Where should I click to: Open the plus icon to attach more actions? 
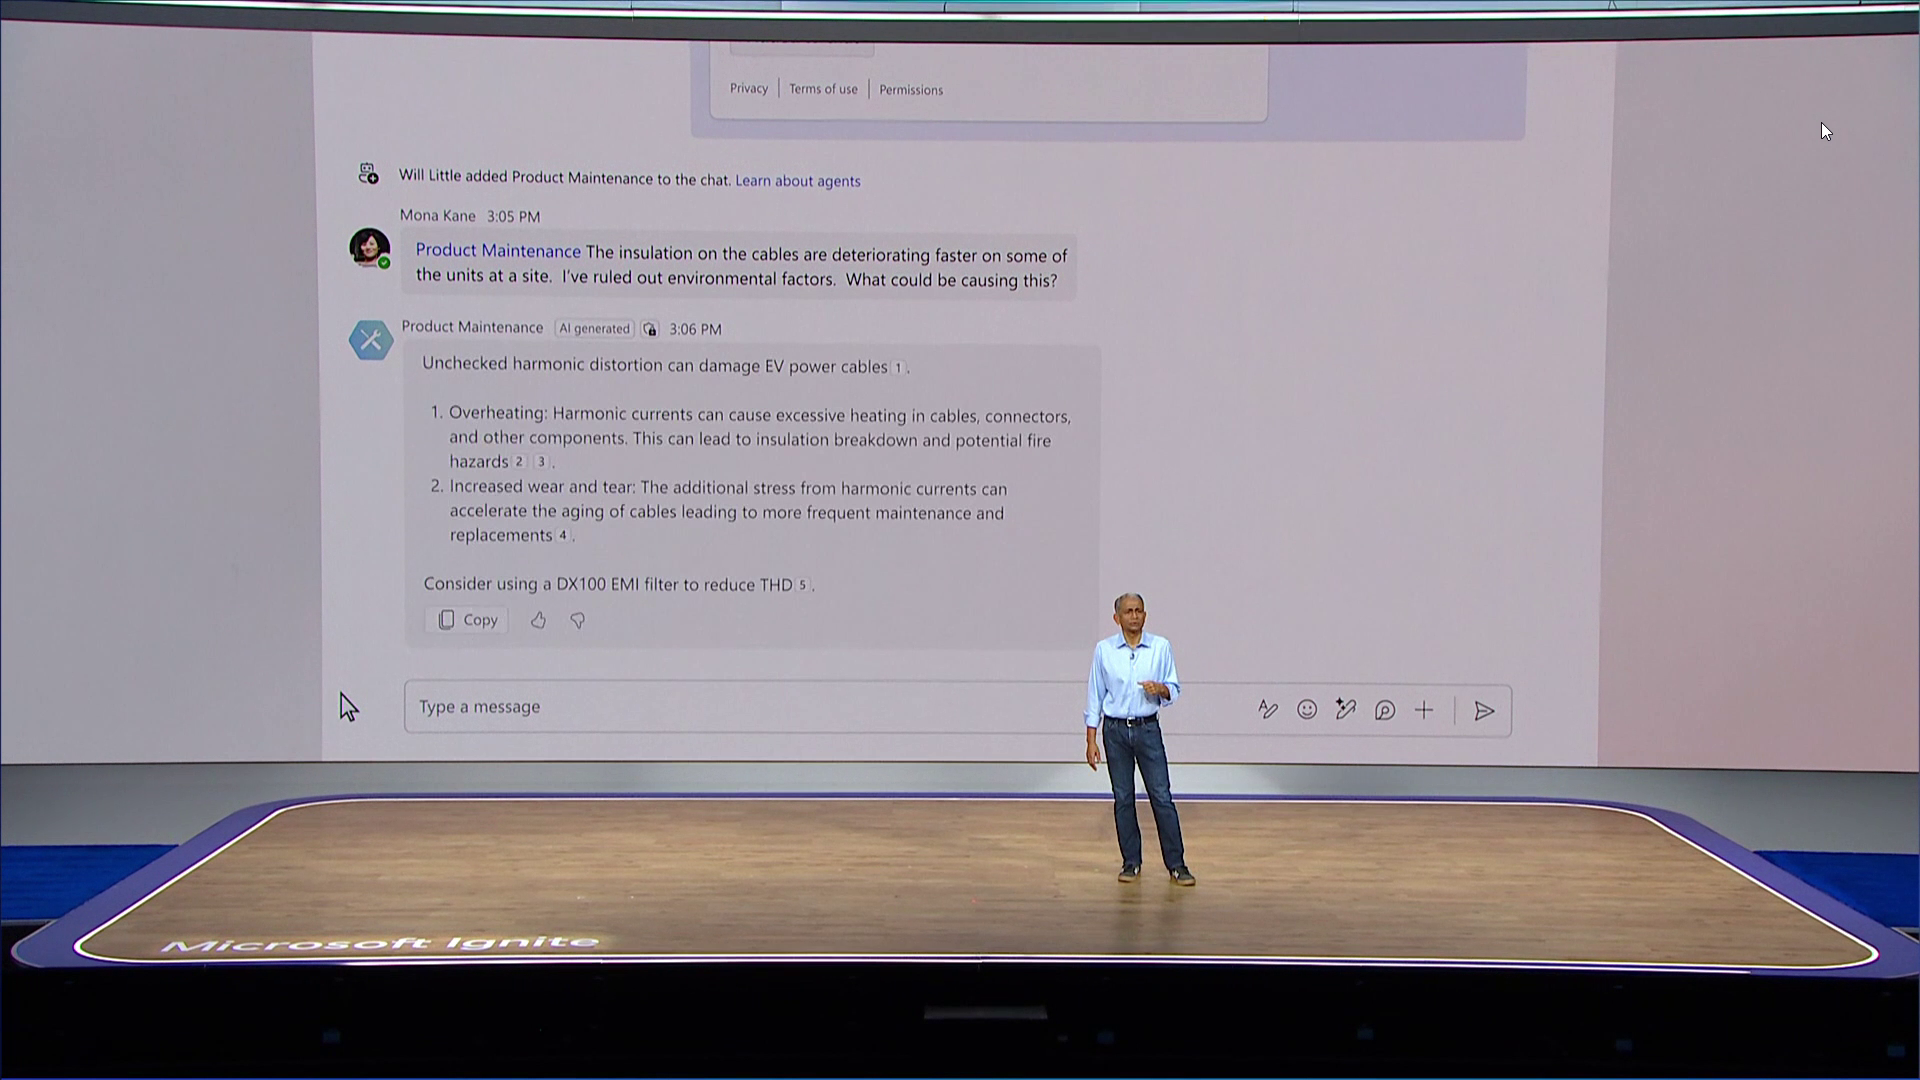pyautogui.click(x=1424, y=710)
